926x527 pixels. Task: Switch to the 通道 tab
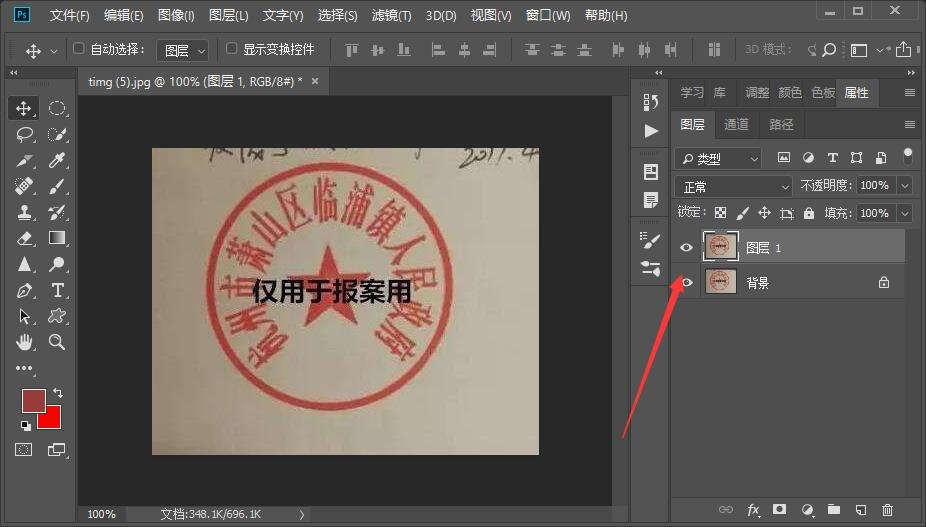click(736, 124)
